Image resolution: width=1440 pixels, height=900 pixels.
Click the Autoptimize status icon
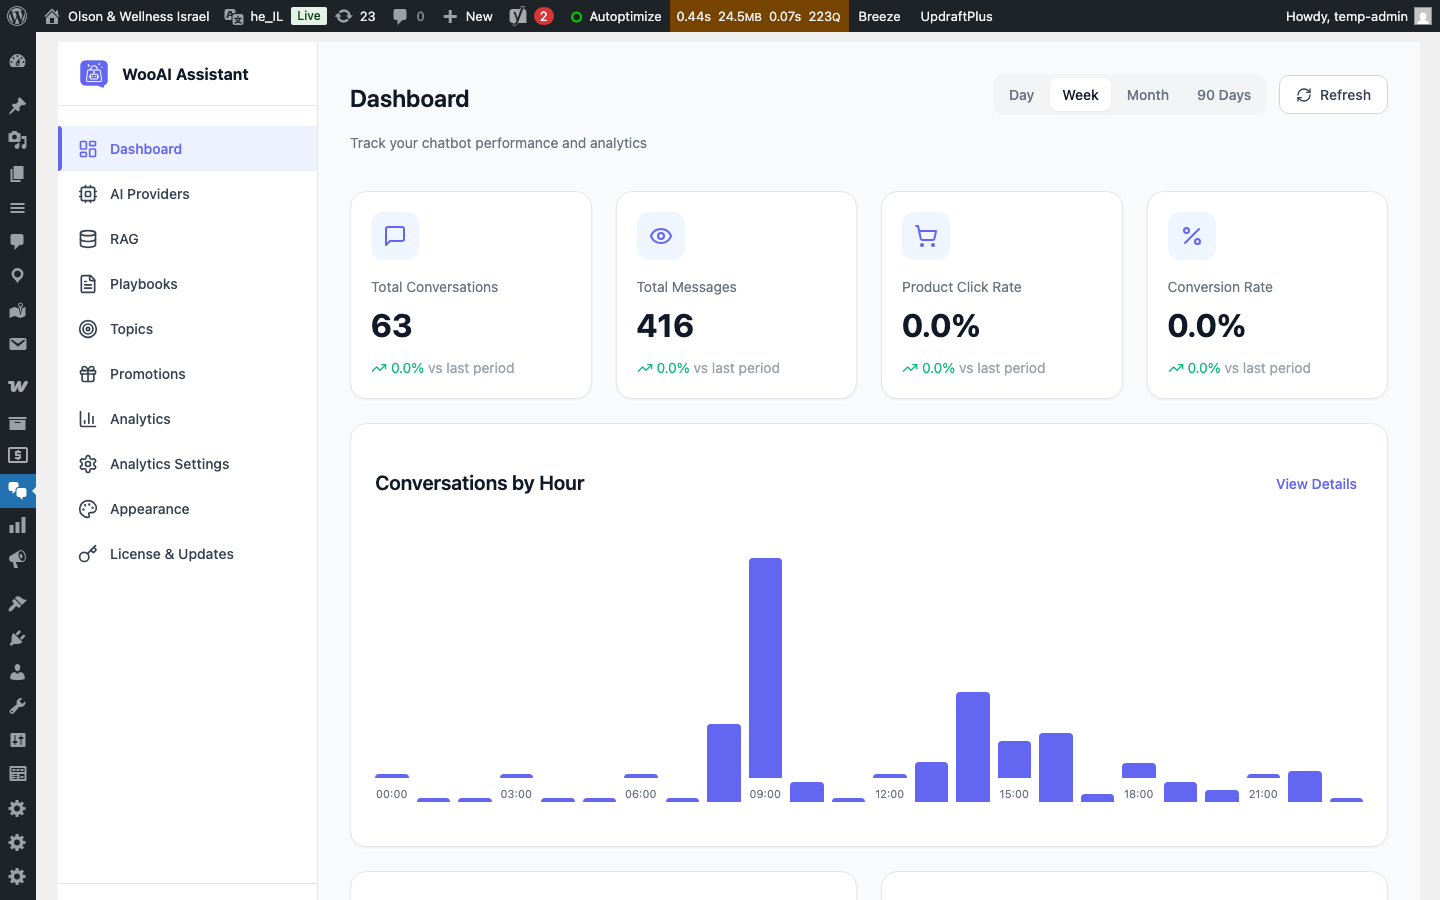[x=575, y=16]
